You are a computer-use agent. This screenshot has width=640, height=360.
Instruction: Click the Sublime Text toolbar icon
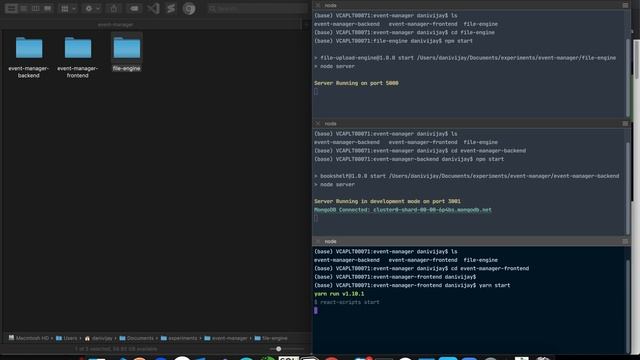tap(171, 8)
